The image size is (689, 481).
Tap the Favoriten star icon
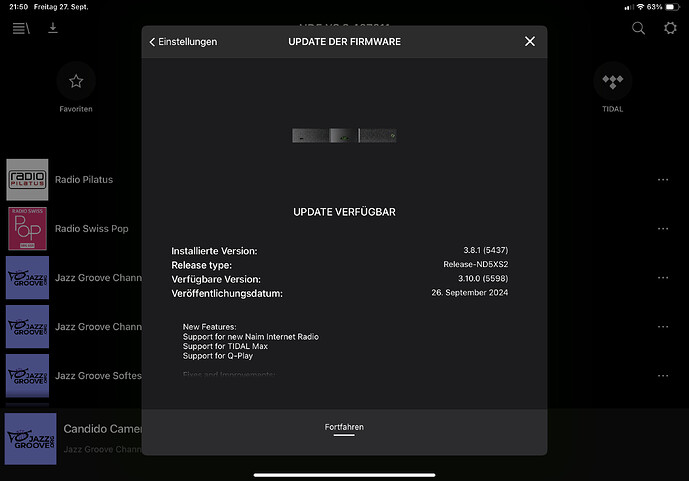76,82
